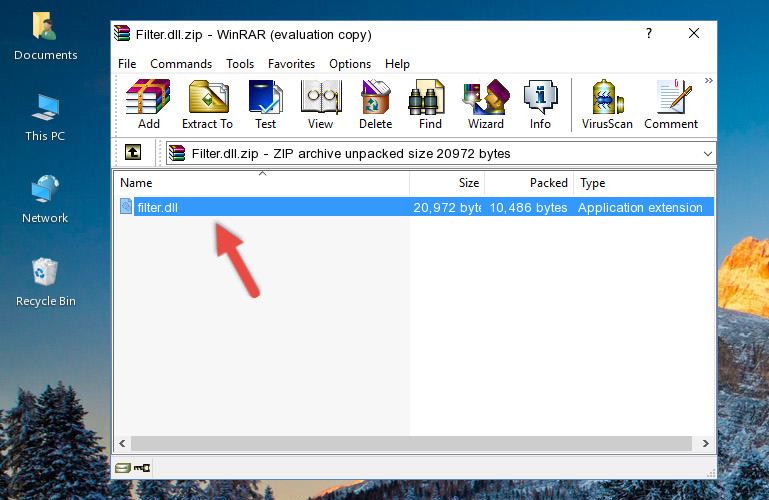Click the Add toolbar icon
The image size is (769, 500).
tap(148, 104)
